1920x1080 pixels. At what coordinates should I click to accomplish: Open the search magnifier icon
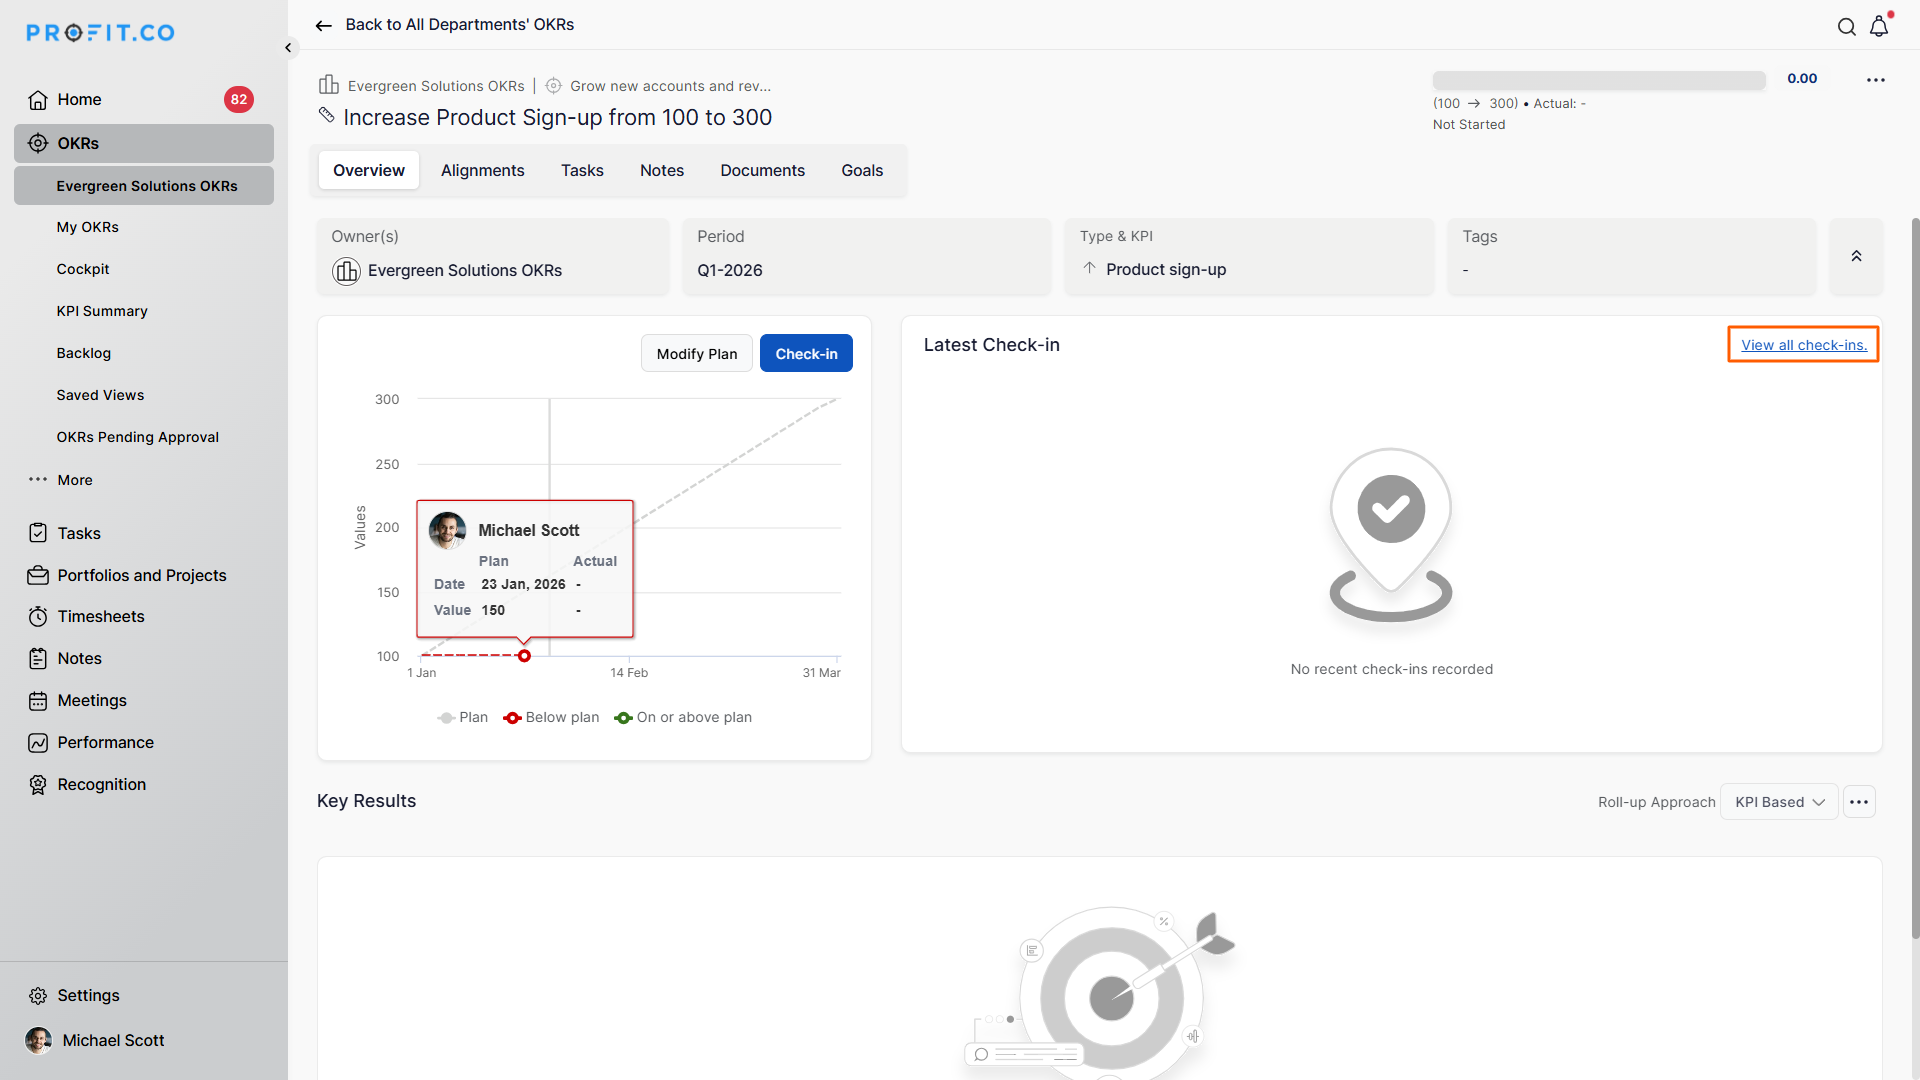pos(1846,27)
